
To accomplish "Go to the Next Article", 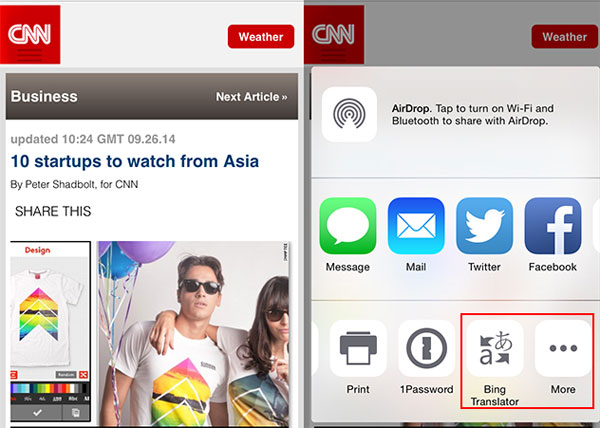I will (251, 97).
